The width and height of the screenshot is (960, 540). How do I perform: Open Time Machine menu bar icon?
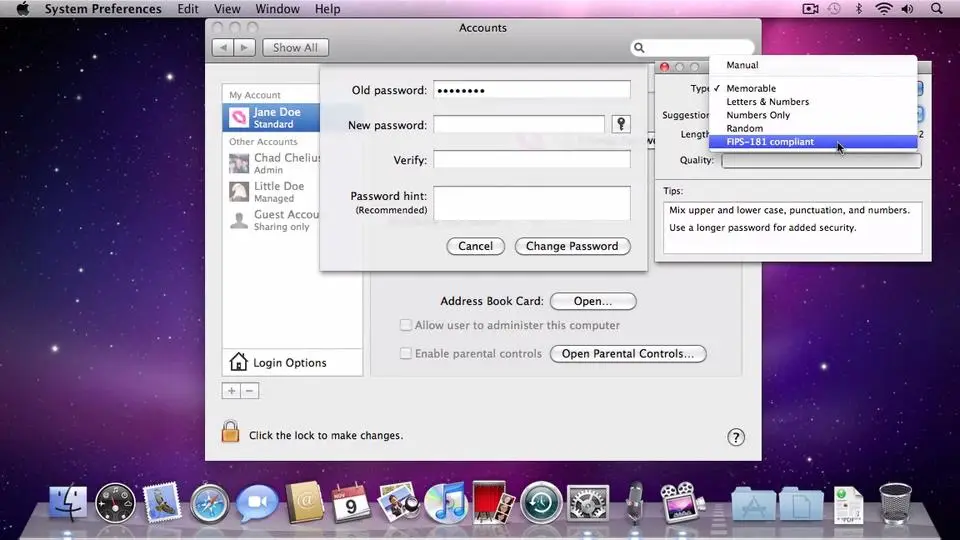point(834,9)
